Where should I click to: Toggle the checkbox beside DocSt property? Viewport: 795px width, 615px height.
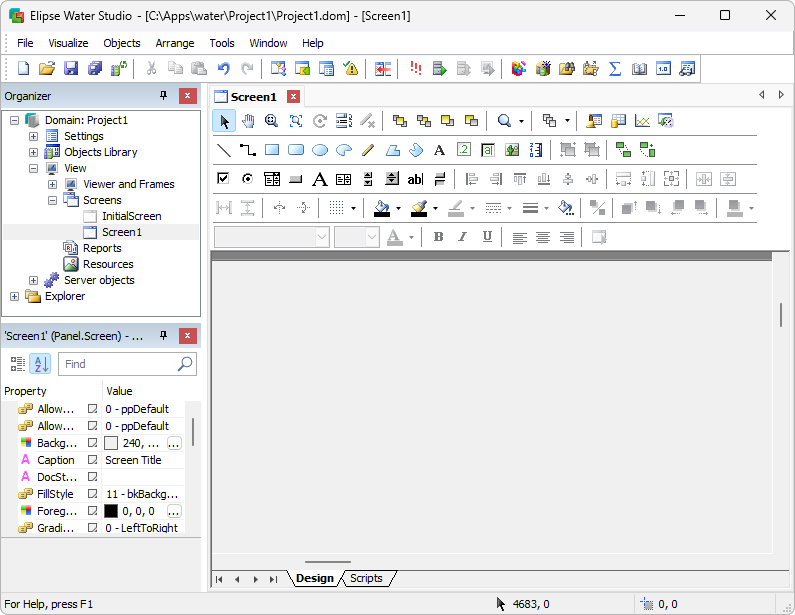click(92, 477)
